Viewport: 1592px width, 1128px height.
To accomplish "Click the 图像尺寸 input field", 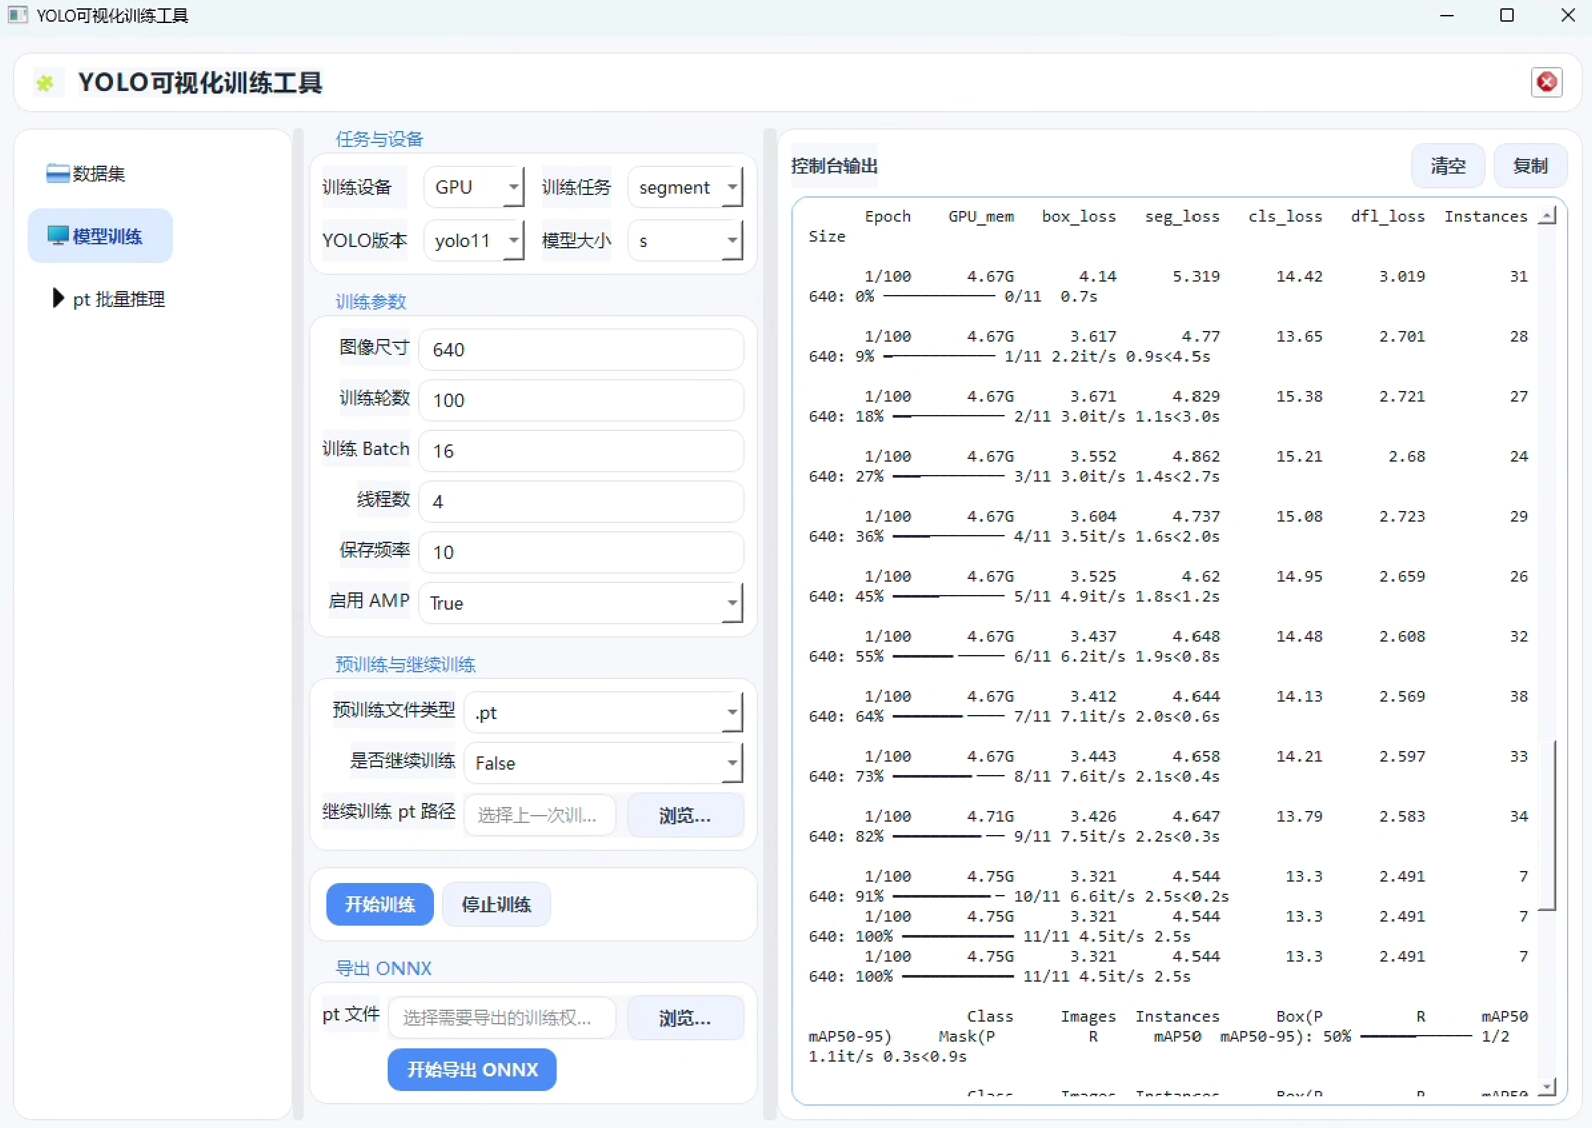I will pos(581,350).
